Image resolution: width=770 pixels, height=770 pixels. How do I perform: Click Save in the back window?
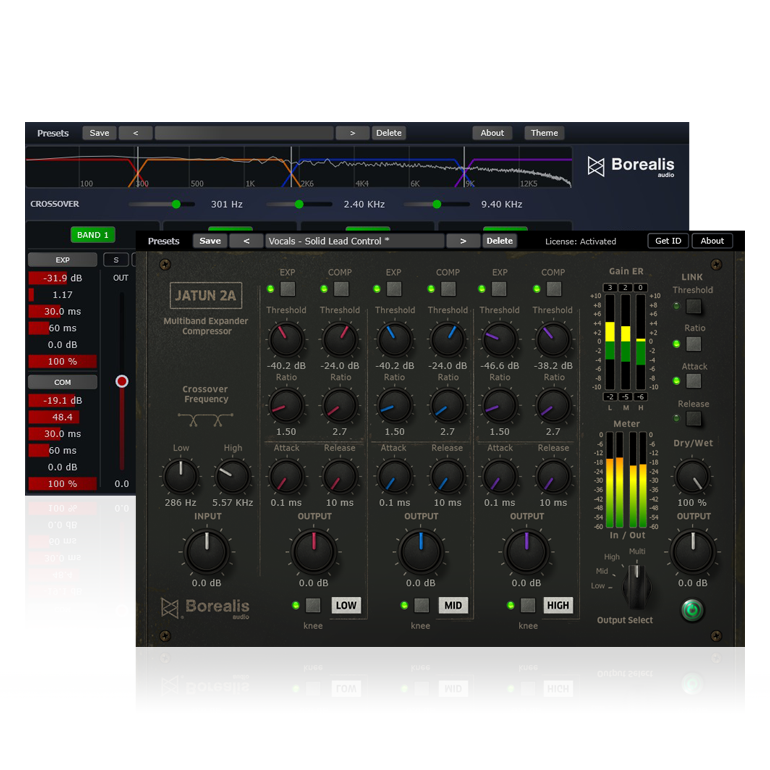[99, 133]
